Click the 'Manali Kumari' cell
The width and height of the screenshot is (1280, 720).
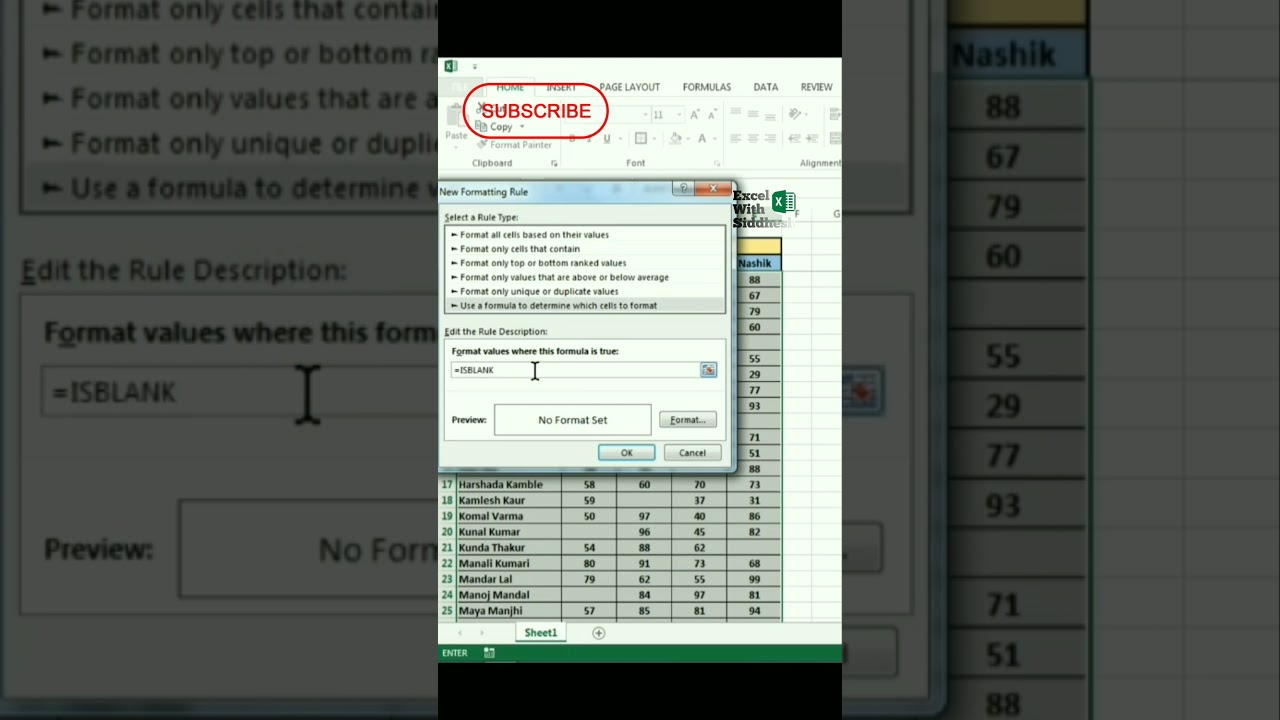click(508, 563)
